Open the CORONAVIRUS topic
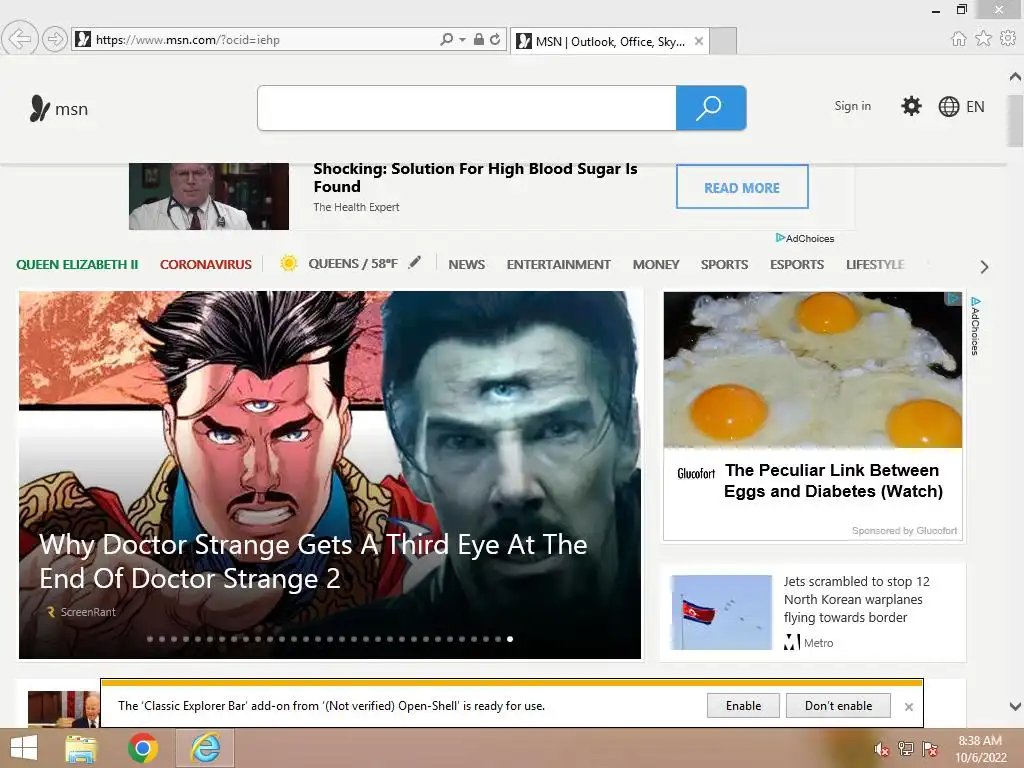1024x768 pixels. point(206,264)
